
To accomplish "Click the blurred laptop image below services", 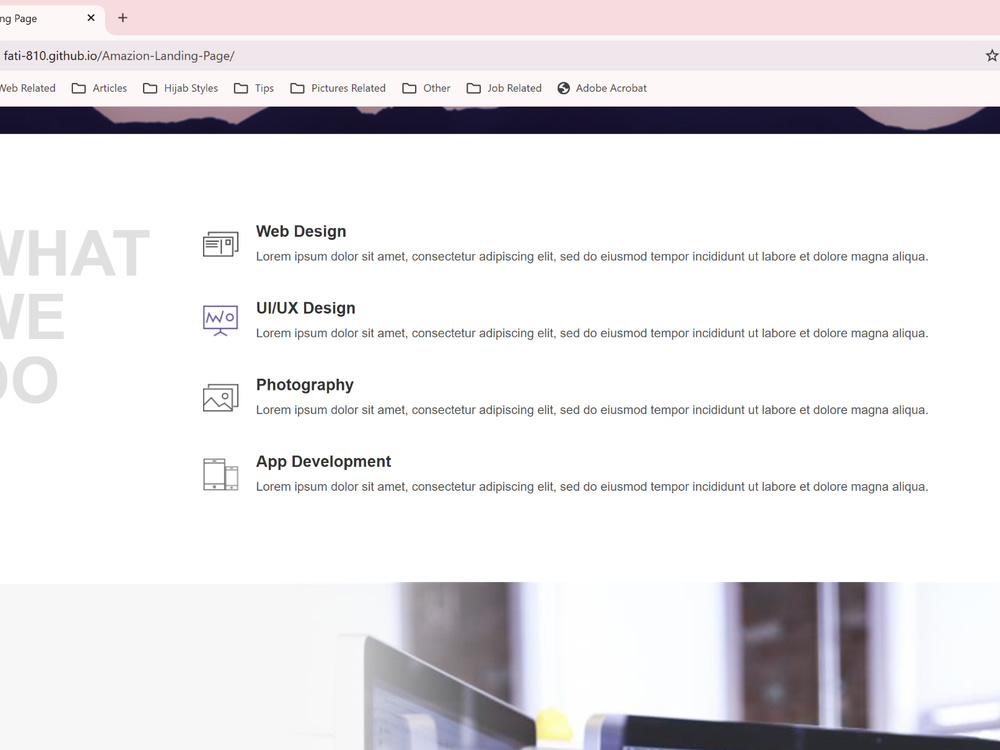I will point(500,666).
